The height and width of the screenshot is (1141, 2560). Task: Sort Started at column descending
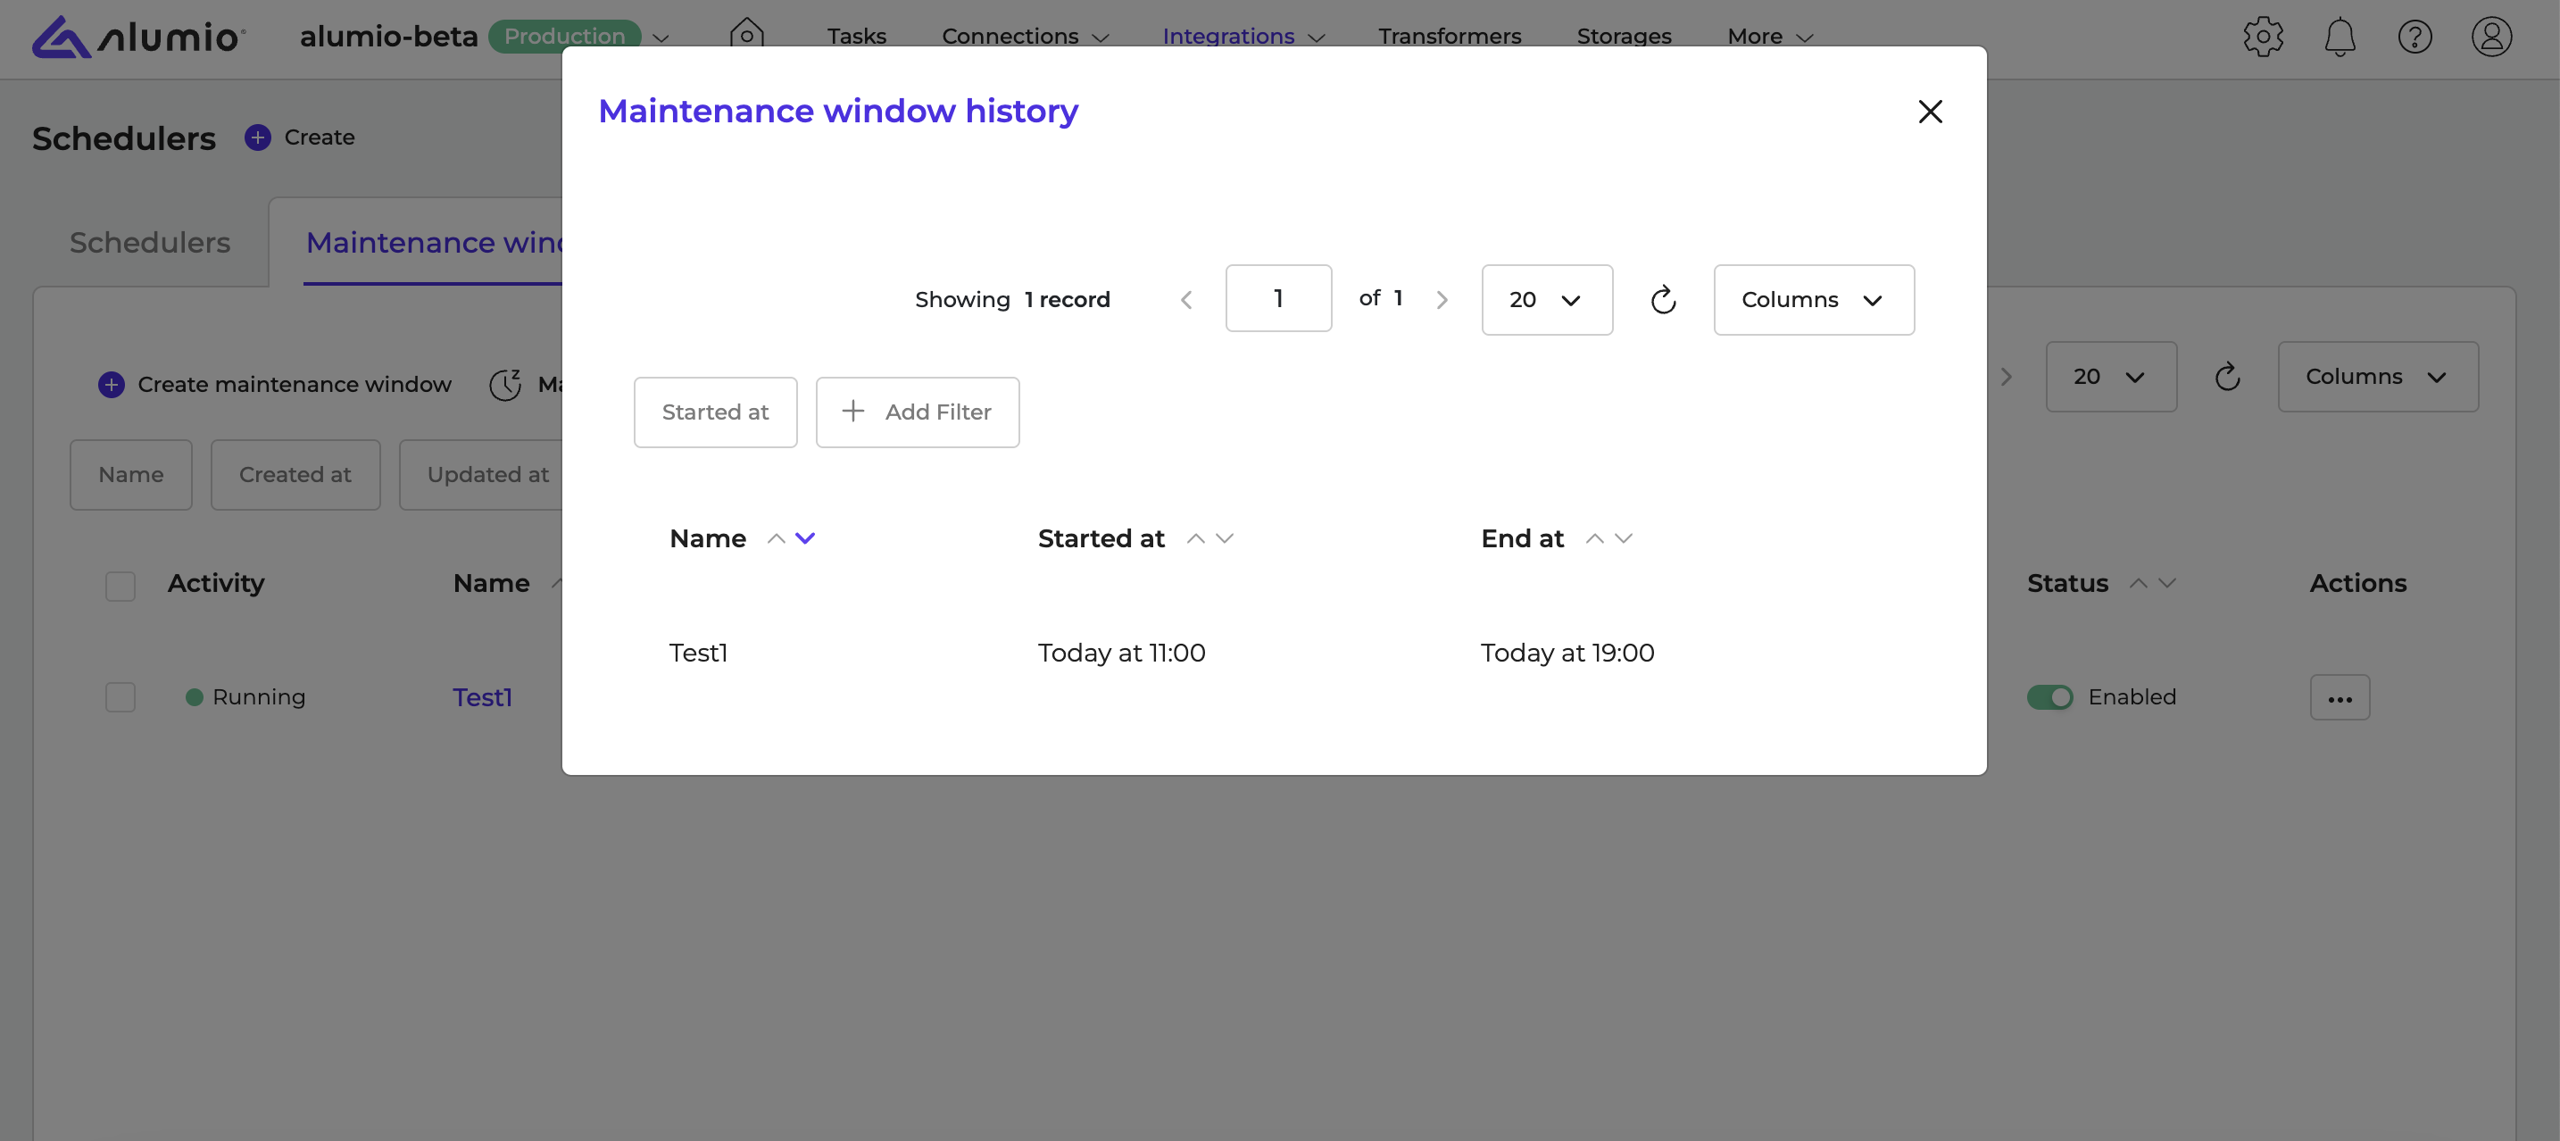coord(1224,538)
